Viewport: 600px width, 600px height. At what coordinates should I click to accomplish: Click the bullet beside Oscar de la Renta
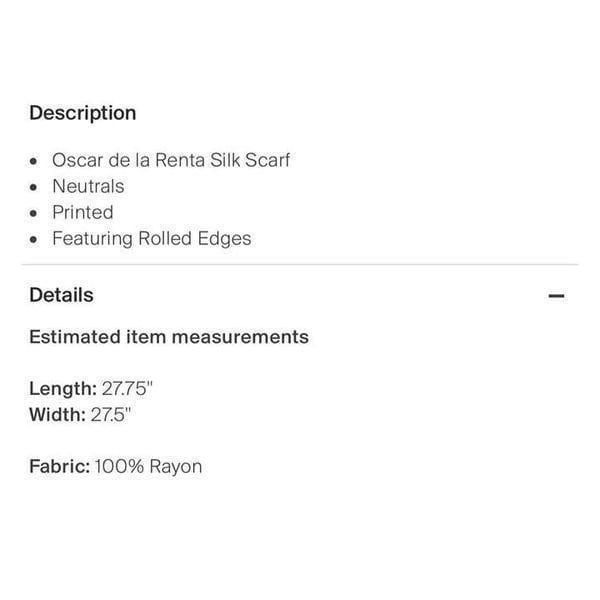click(x=34, y=161)
